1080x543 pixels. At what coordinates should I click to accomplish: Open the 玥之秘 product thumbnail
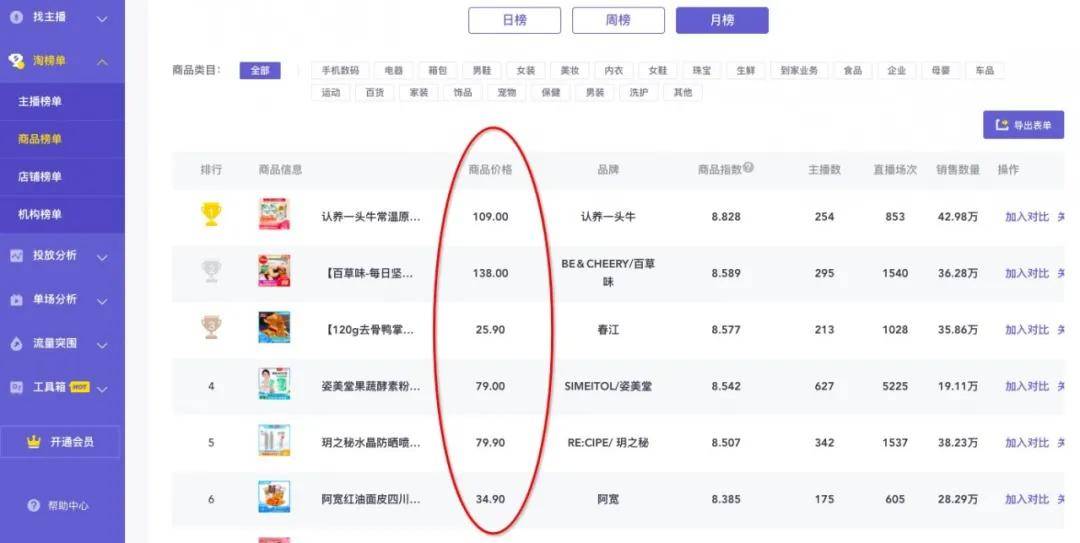[x=274, y=440]
